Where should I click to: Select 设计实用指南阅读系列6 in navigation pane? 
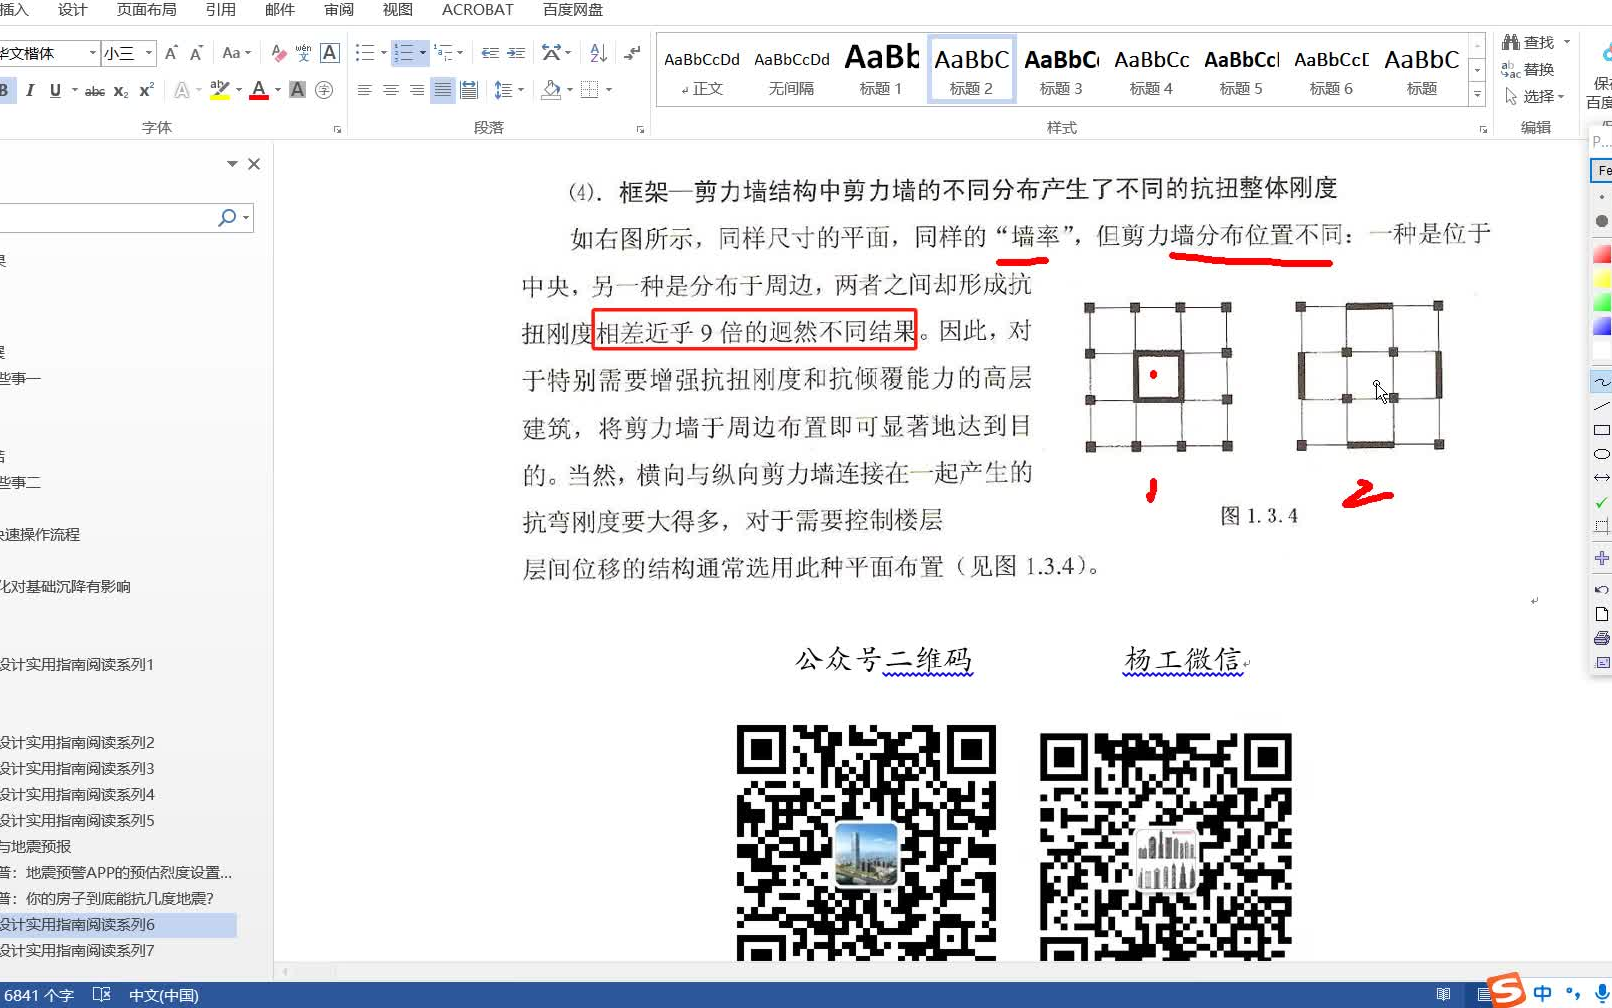117,924
